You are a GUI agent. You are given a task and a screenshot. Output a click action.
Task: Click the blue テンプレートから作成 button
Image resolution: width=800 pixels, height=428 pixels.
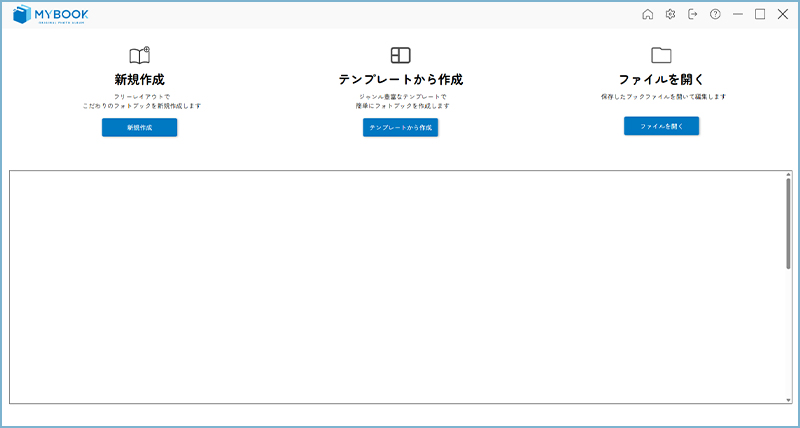pos(401,128)
